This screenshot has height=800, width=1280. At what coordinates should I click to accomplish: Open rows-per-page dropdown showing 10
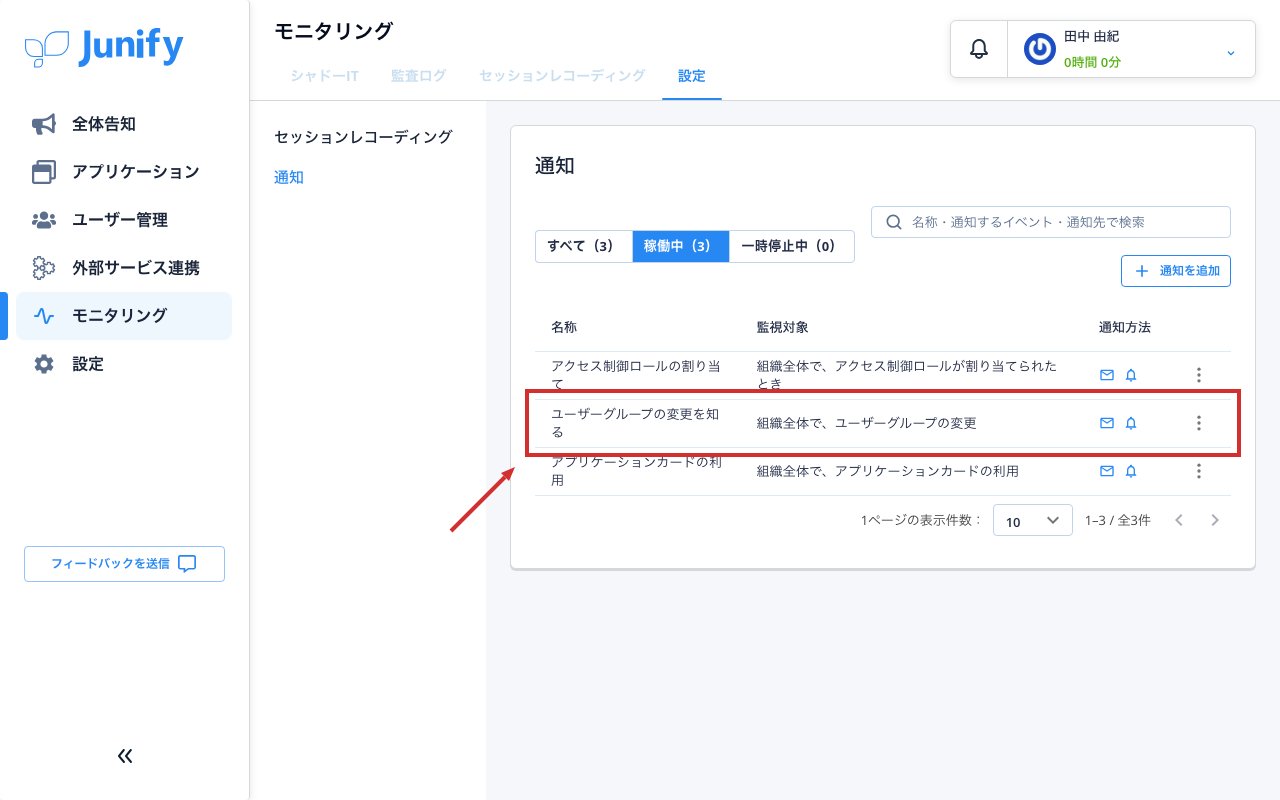[1033, 520]
